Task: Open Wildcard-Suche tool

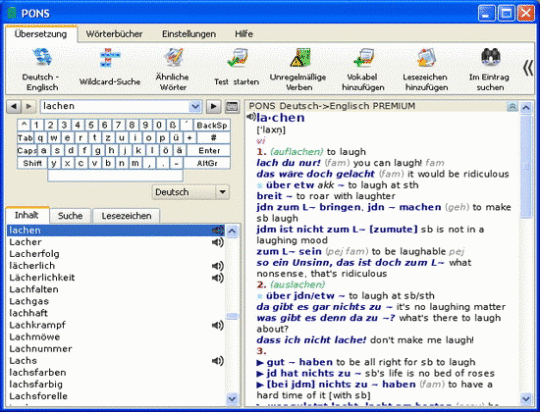Action: pos(110,57)
